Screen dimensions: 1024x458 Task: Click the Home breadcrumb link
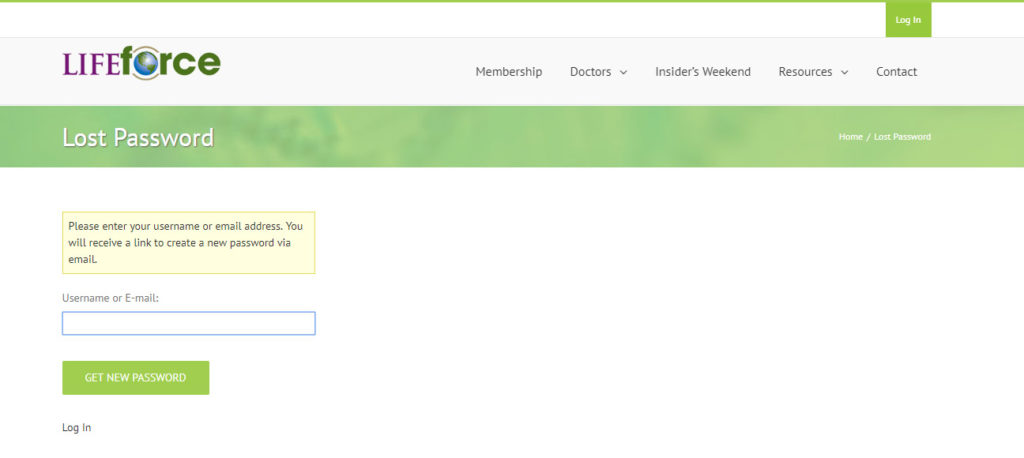(x=850, y=137)
